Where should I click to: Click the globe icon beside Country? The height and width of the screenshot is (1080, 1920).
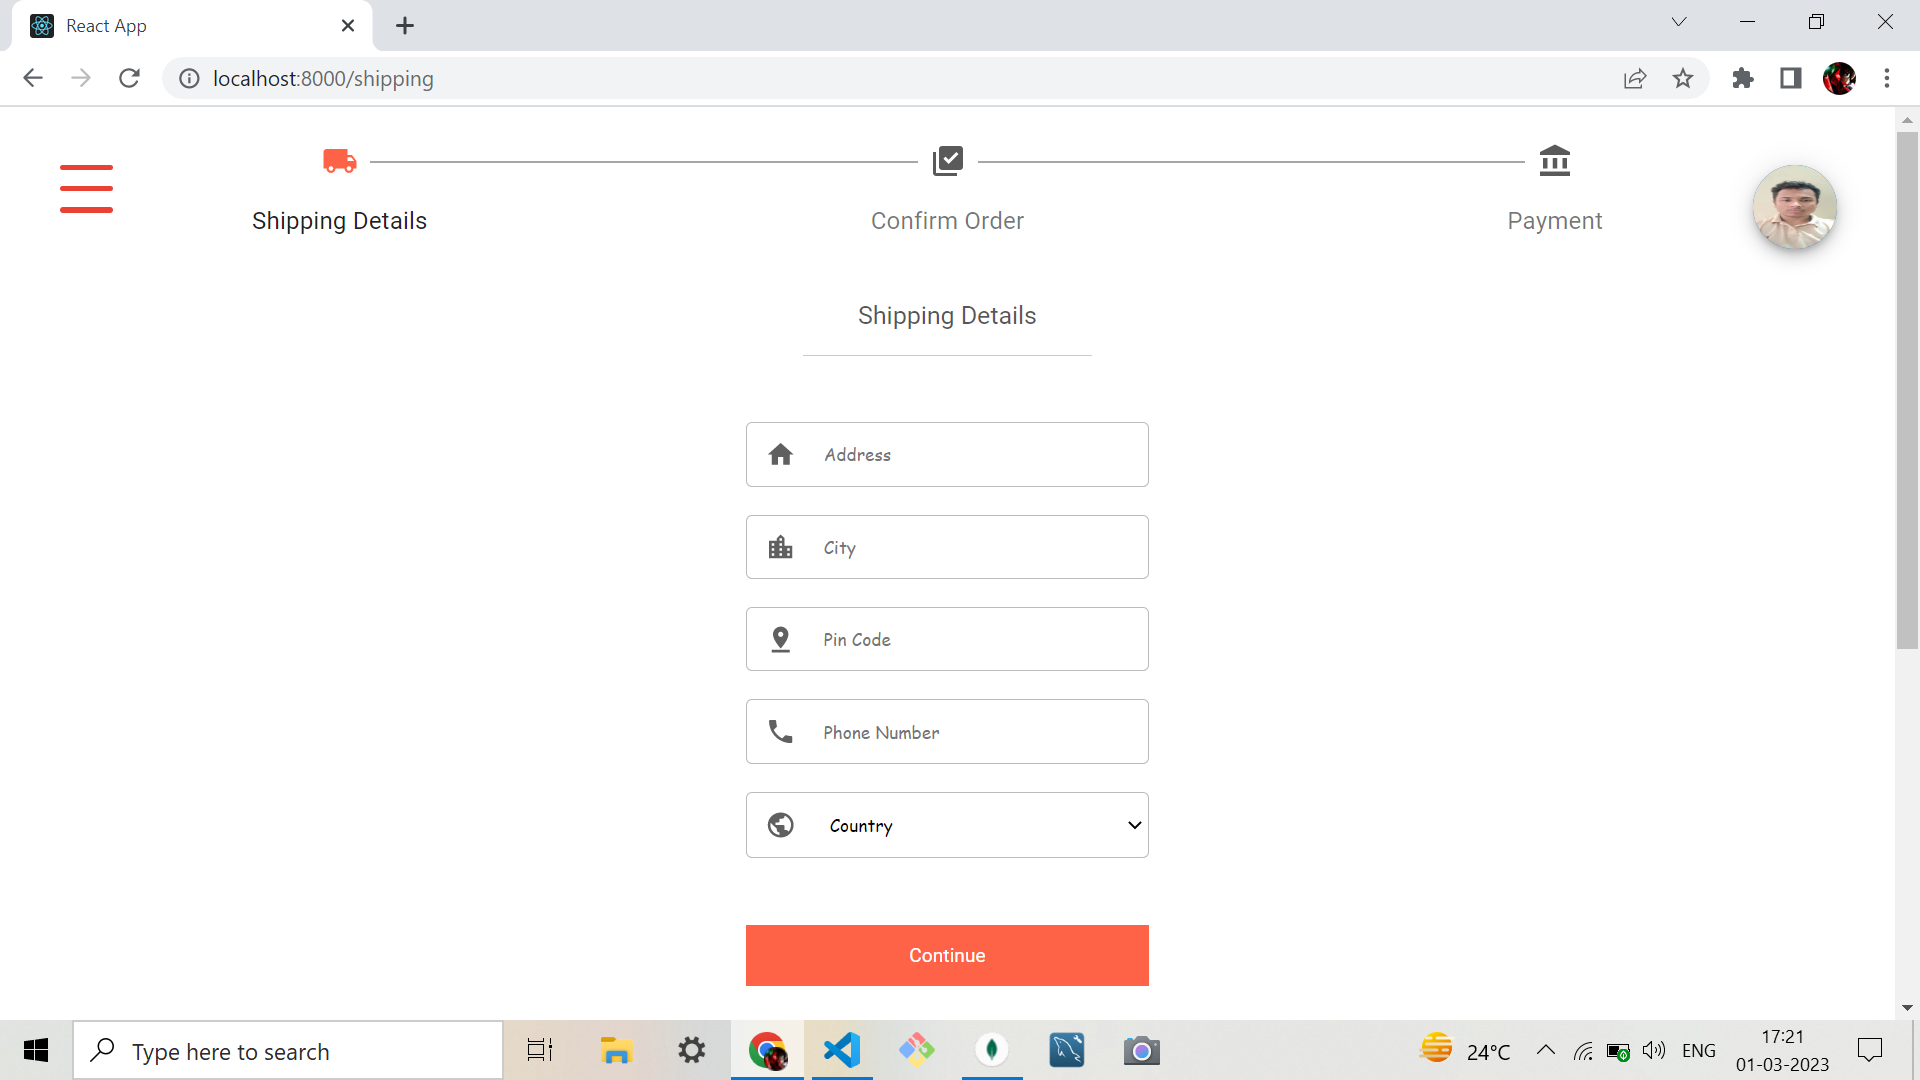coord(781,825)
